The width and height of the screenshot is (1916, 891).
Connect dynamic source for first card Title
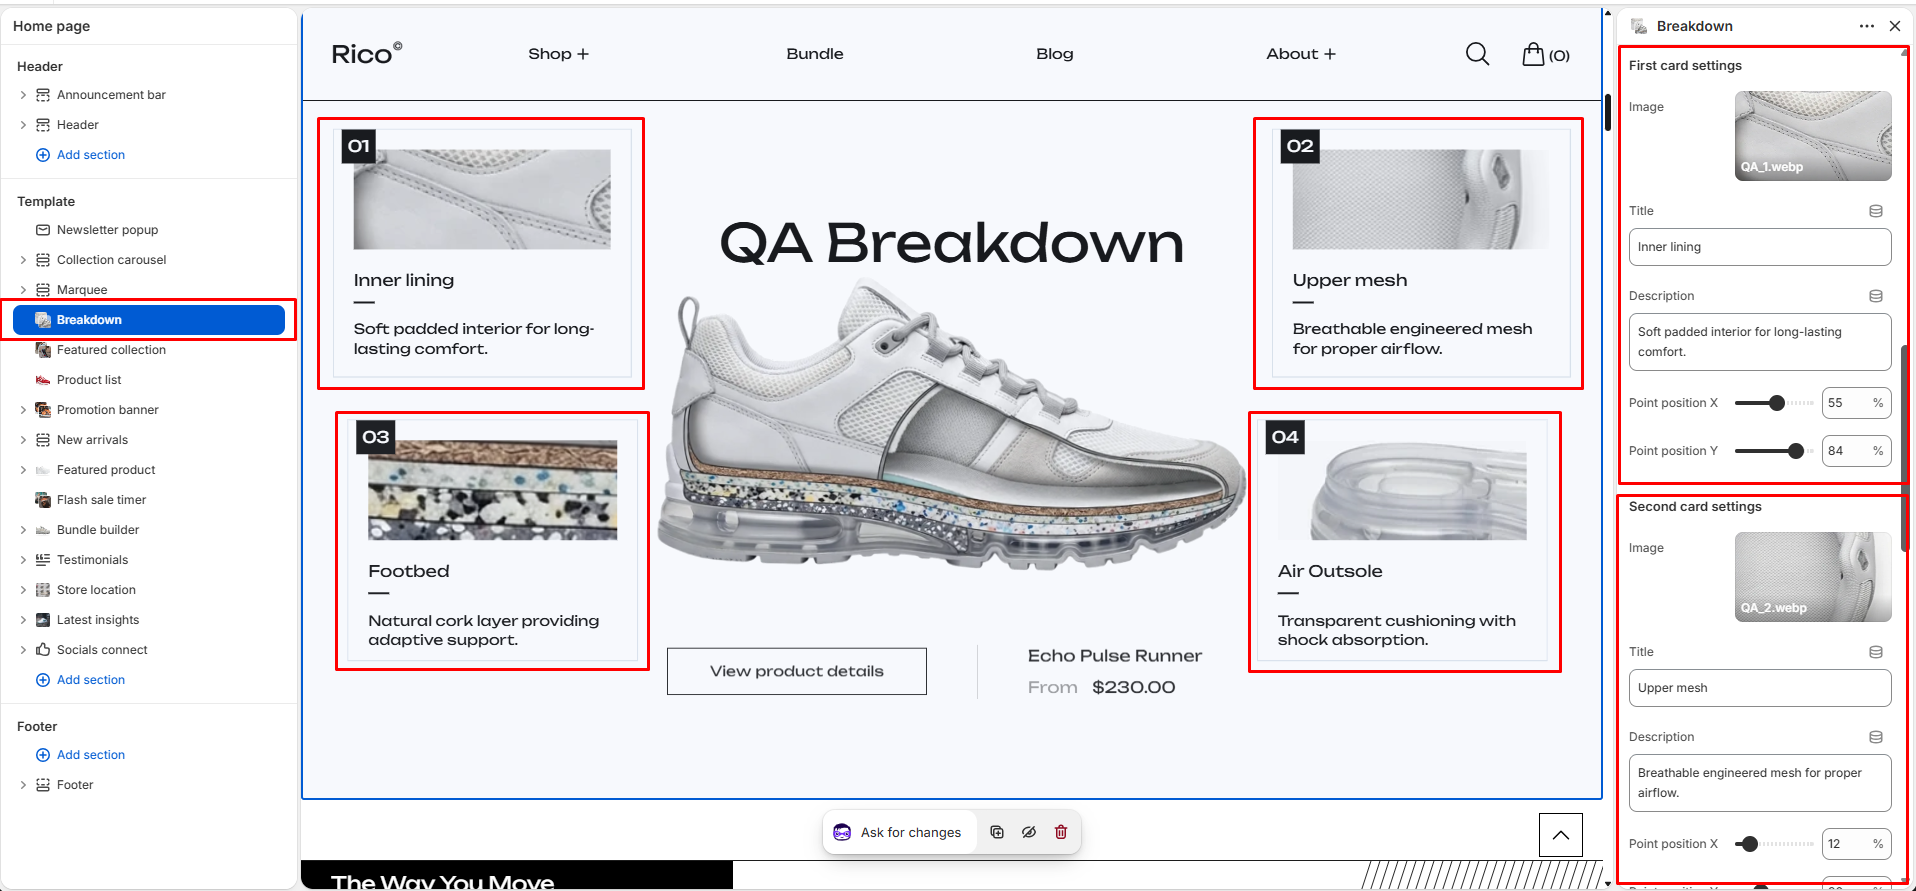[1876, 211]
